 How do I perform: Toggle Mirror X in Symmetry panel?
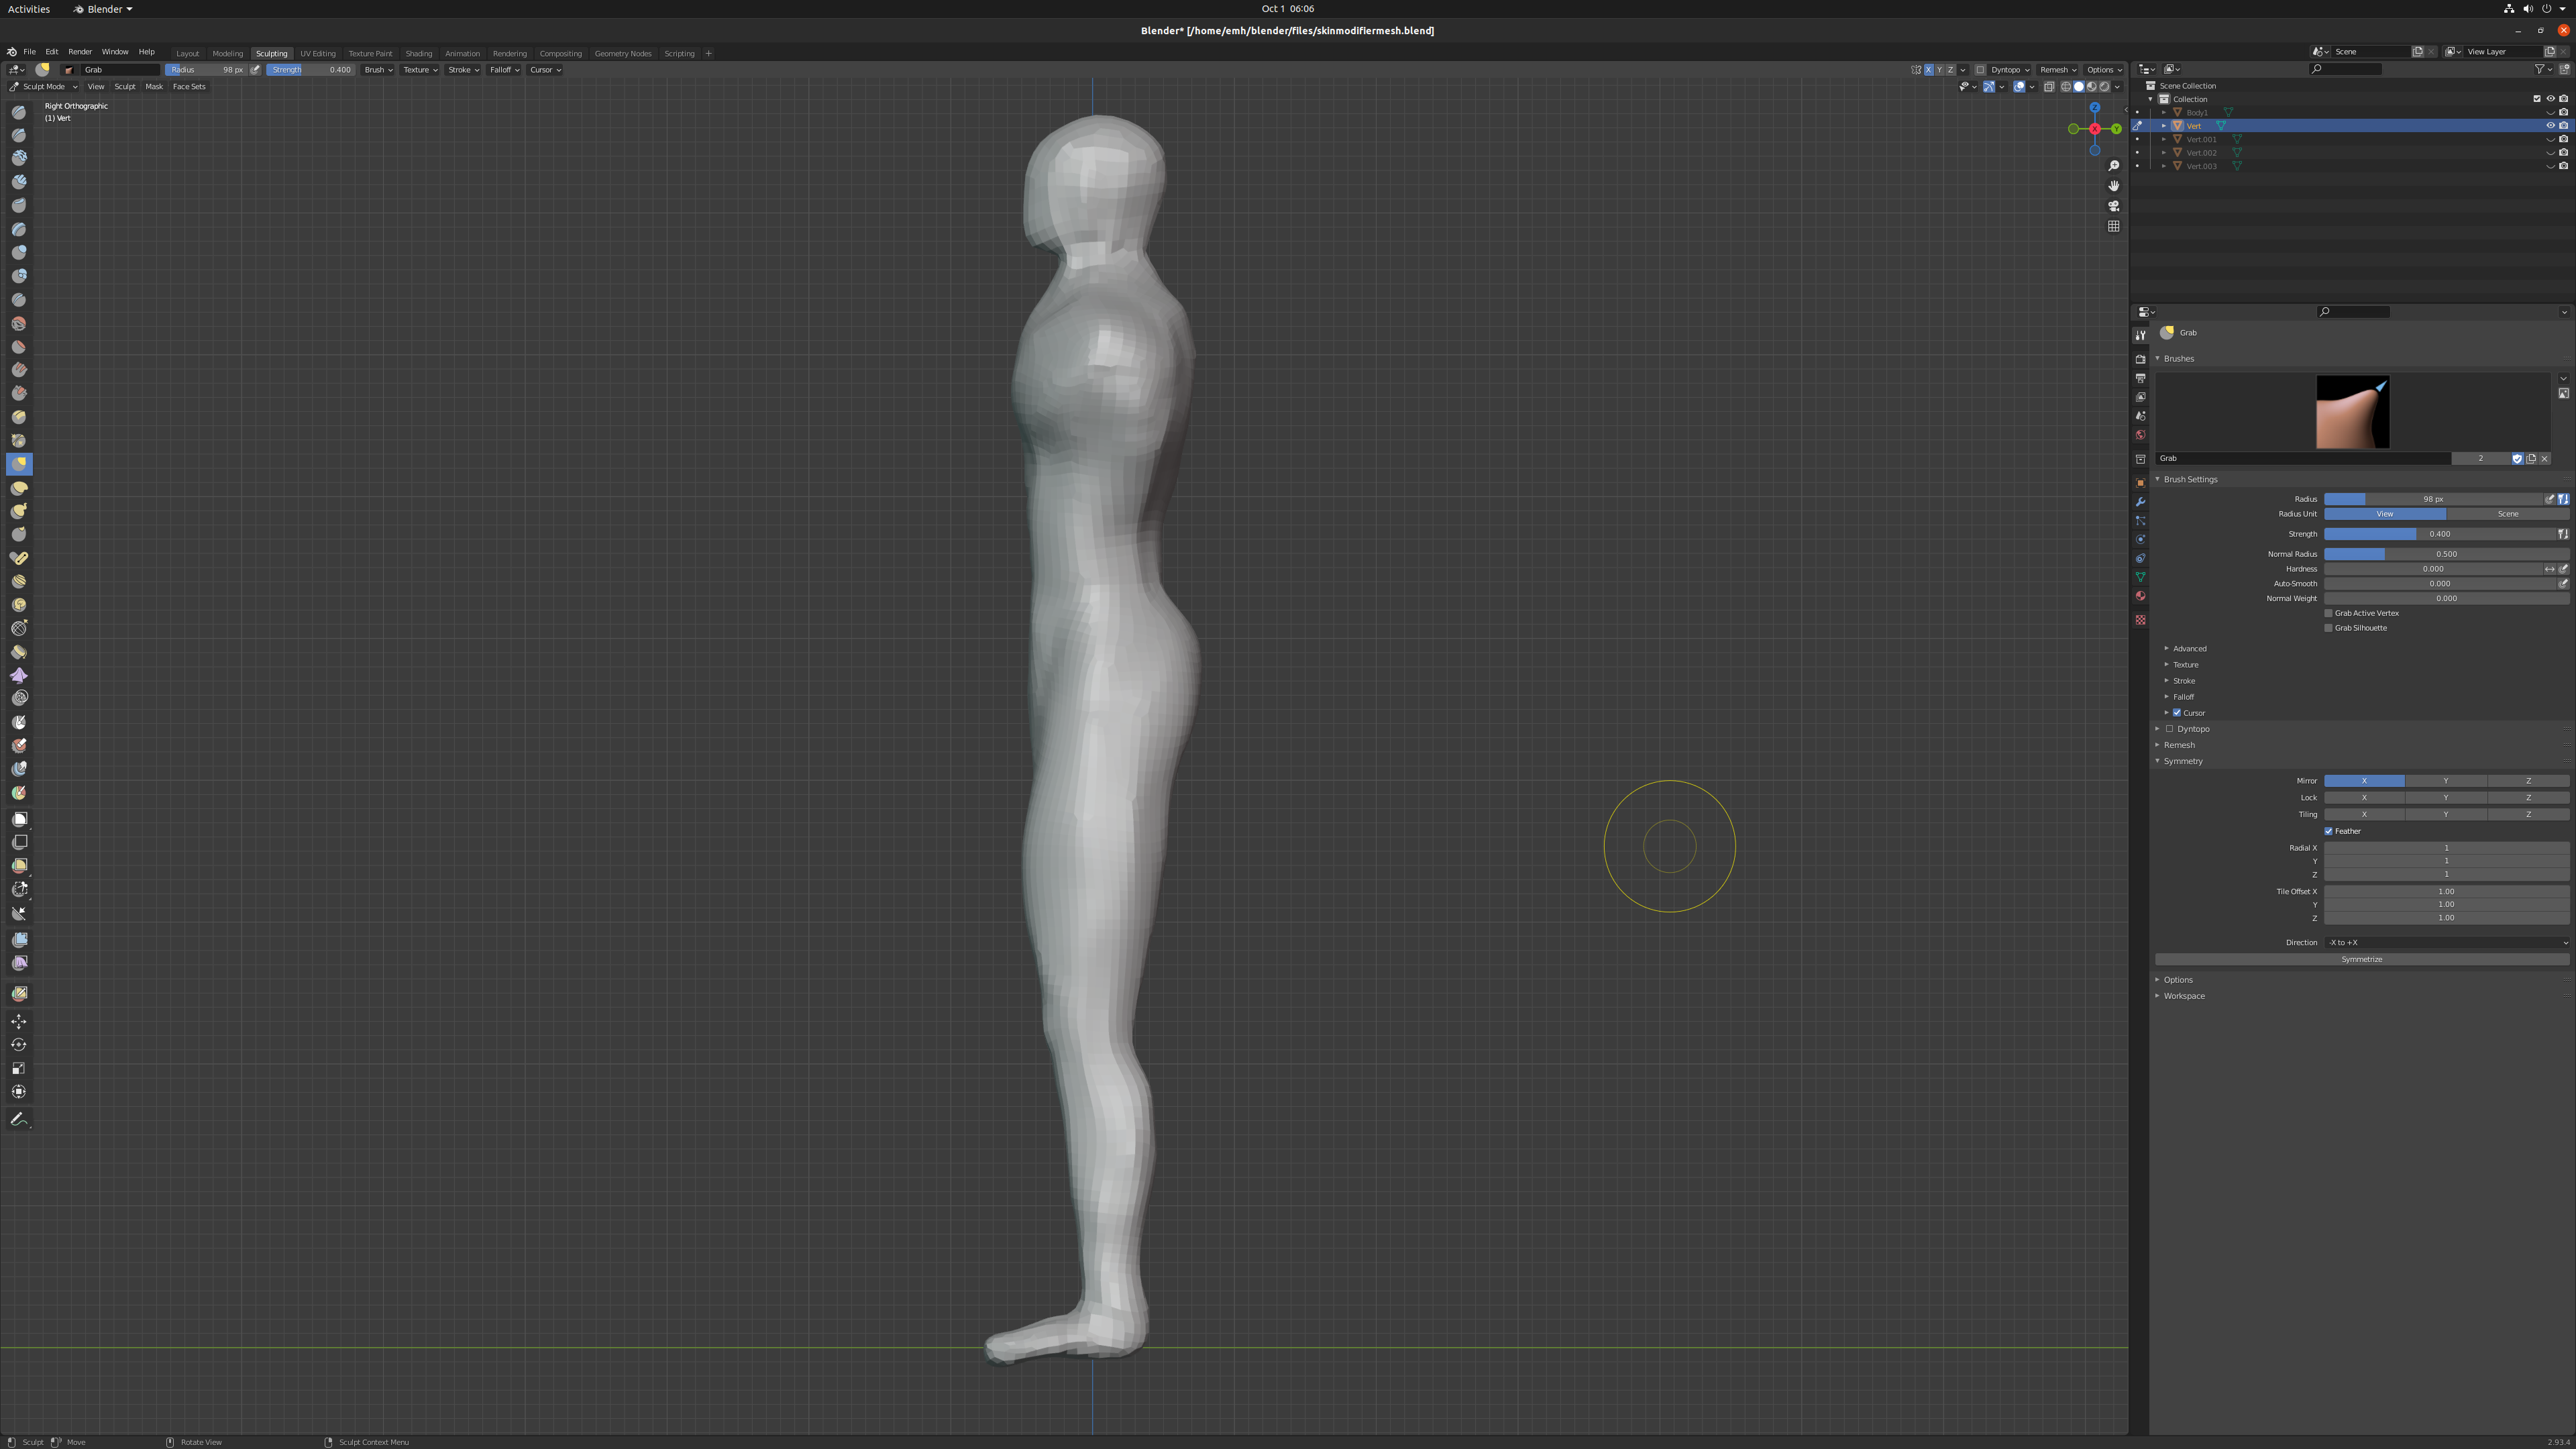click(x=2364, y=781)
